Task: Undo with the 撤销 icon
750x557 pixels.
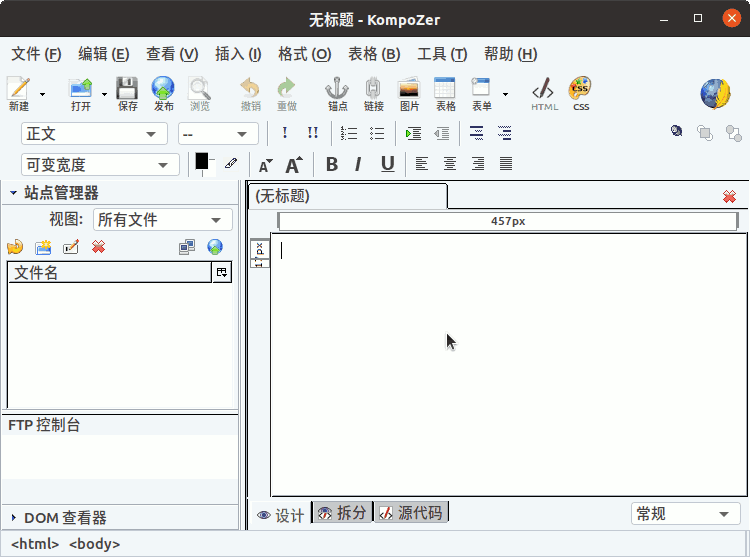Action: point(250,94)
